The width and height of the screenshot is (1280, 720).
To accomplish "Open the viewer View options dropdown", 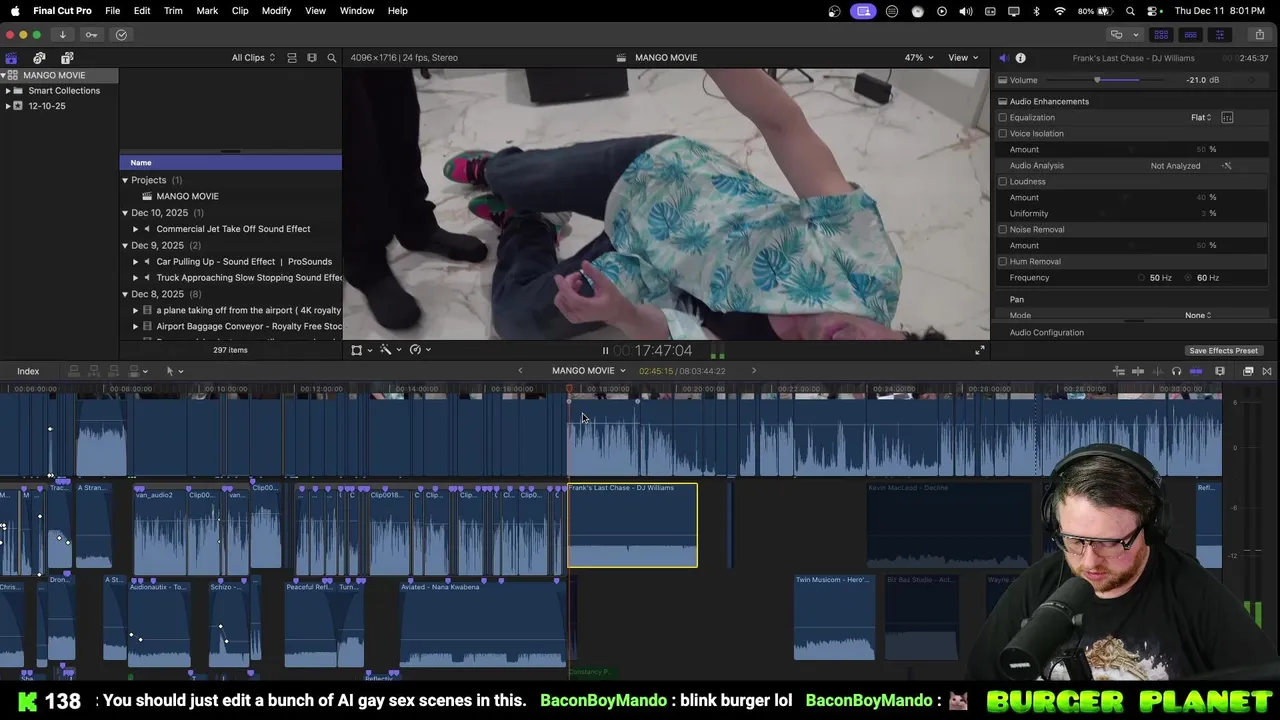I will pos(963,58).
